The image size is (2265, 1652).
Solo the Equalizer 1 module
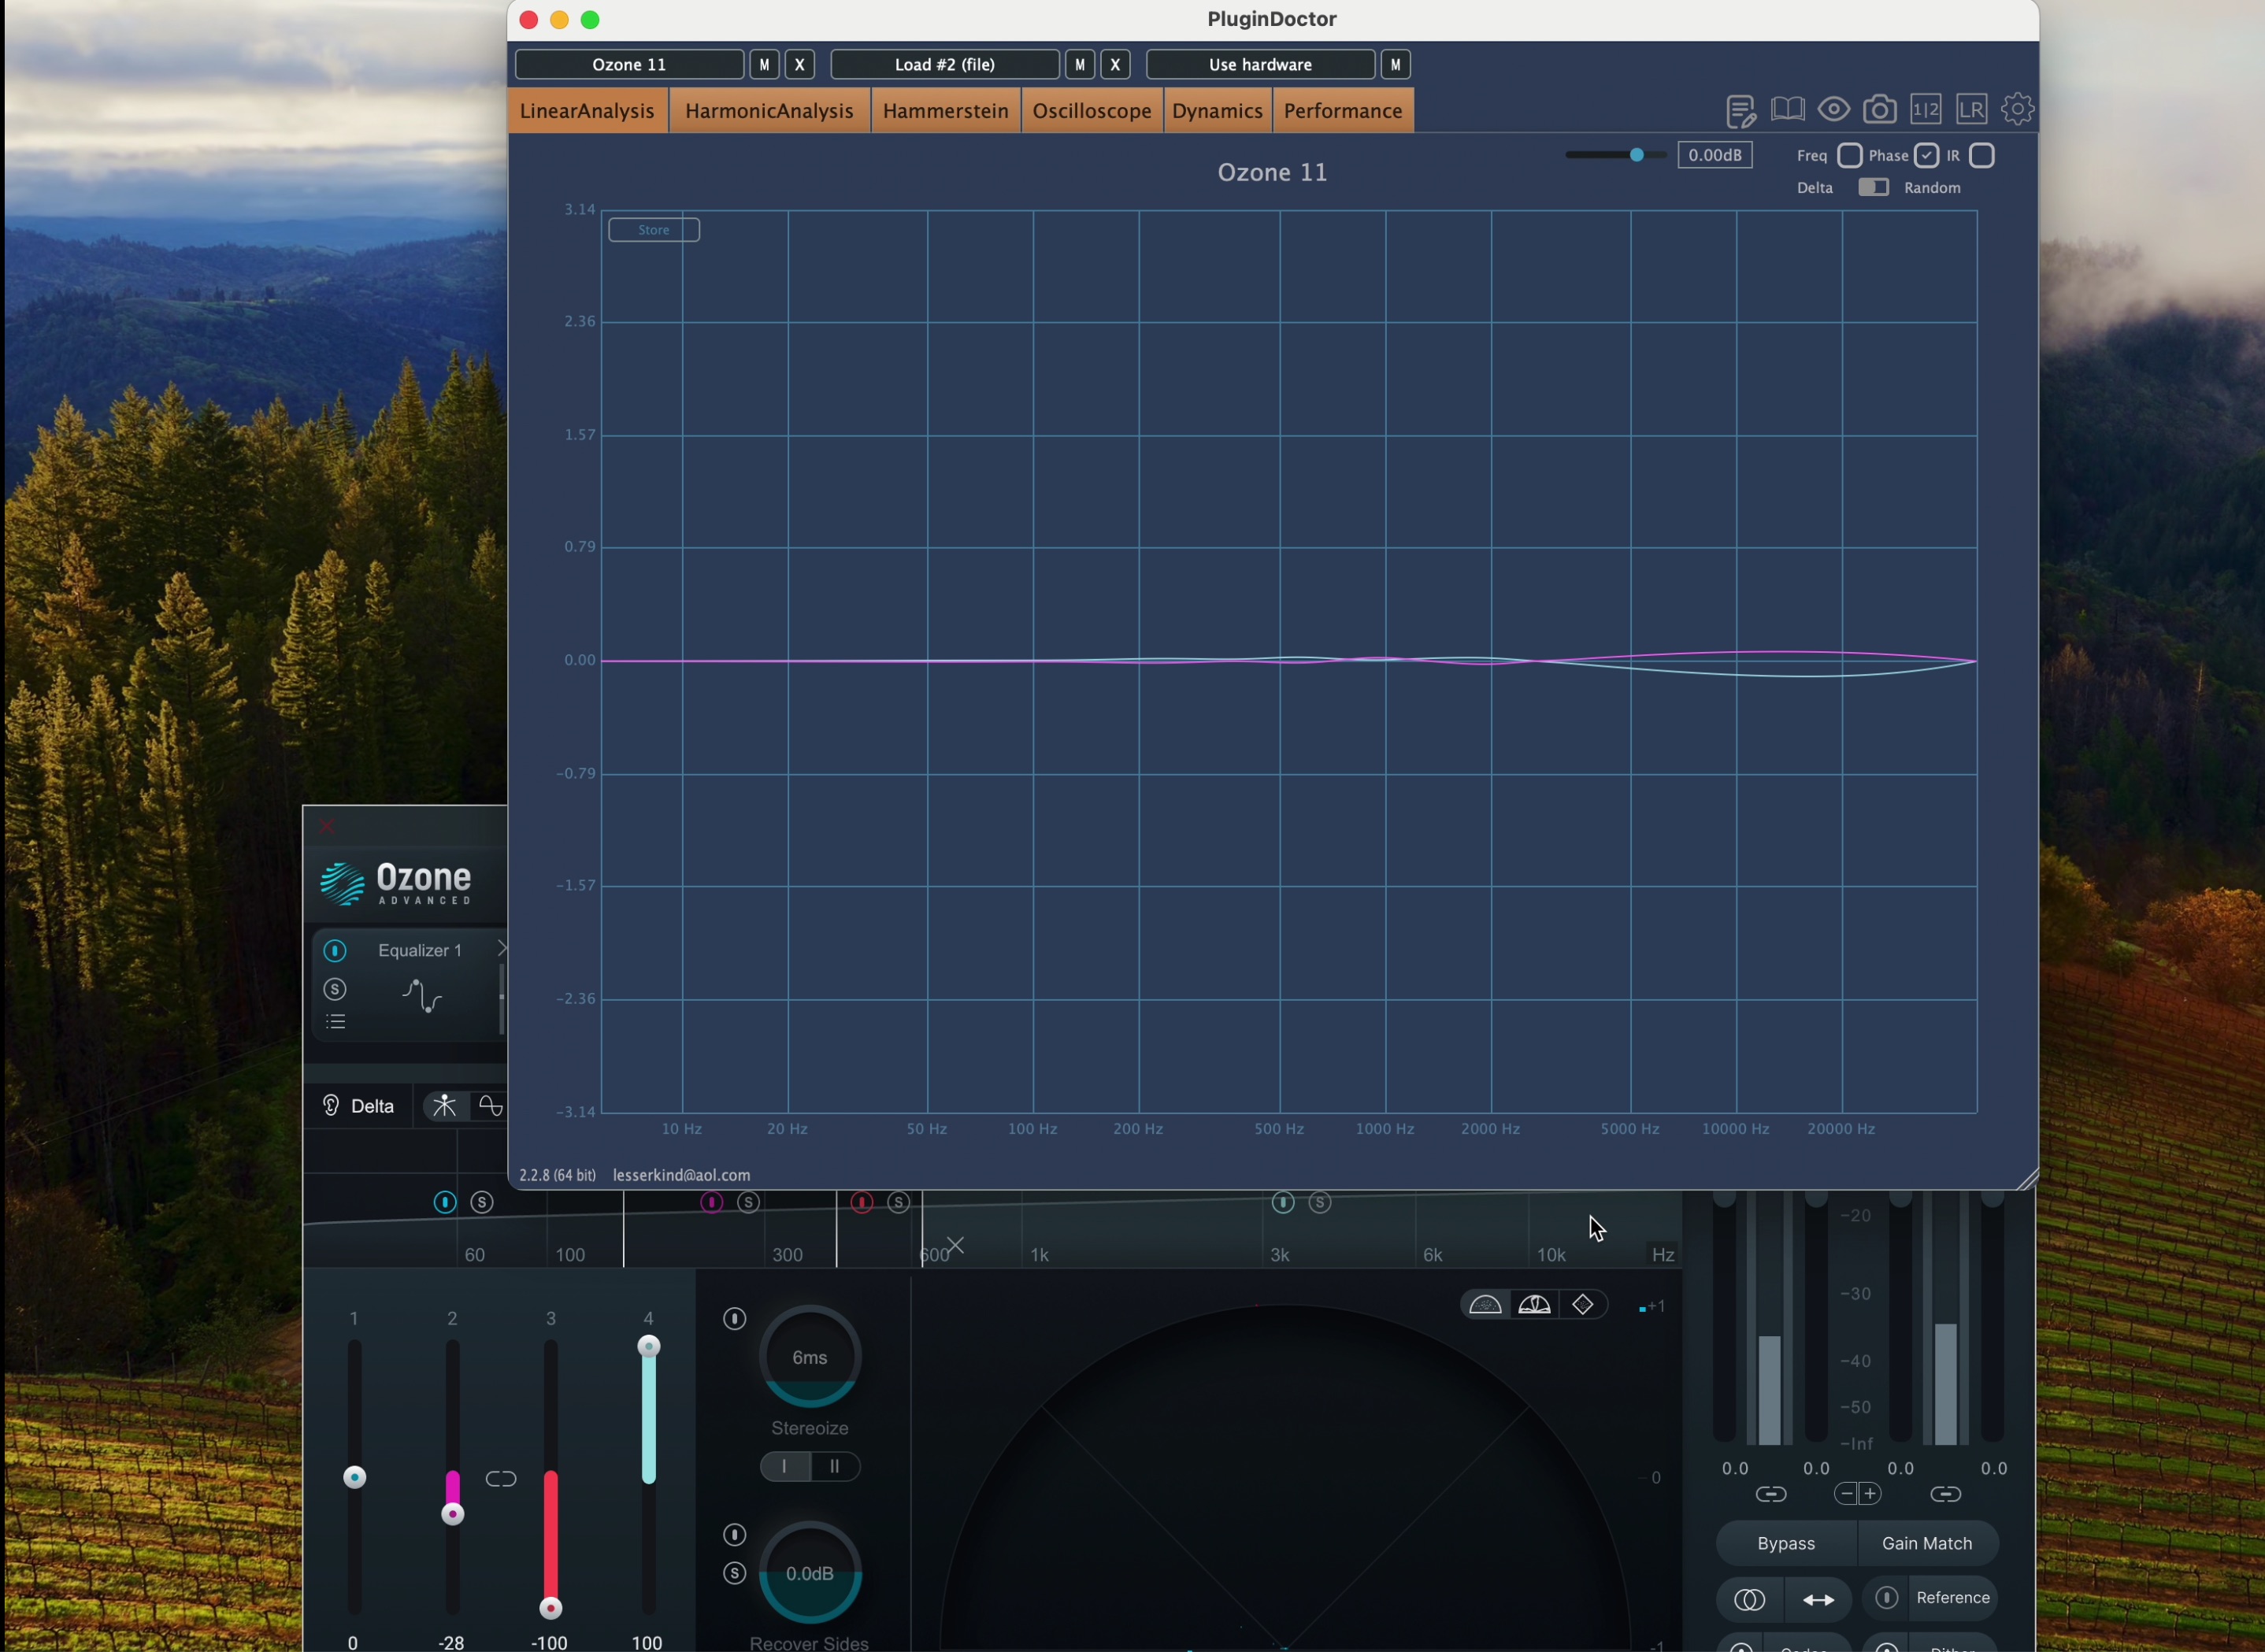tap(335, 989)
